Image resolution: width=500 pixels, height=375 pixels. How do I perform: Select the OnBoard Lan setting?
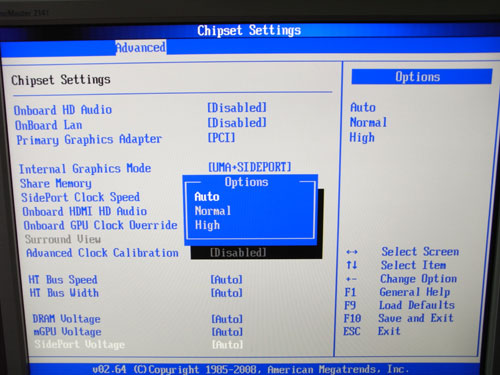(x=48, y=125)
